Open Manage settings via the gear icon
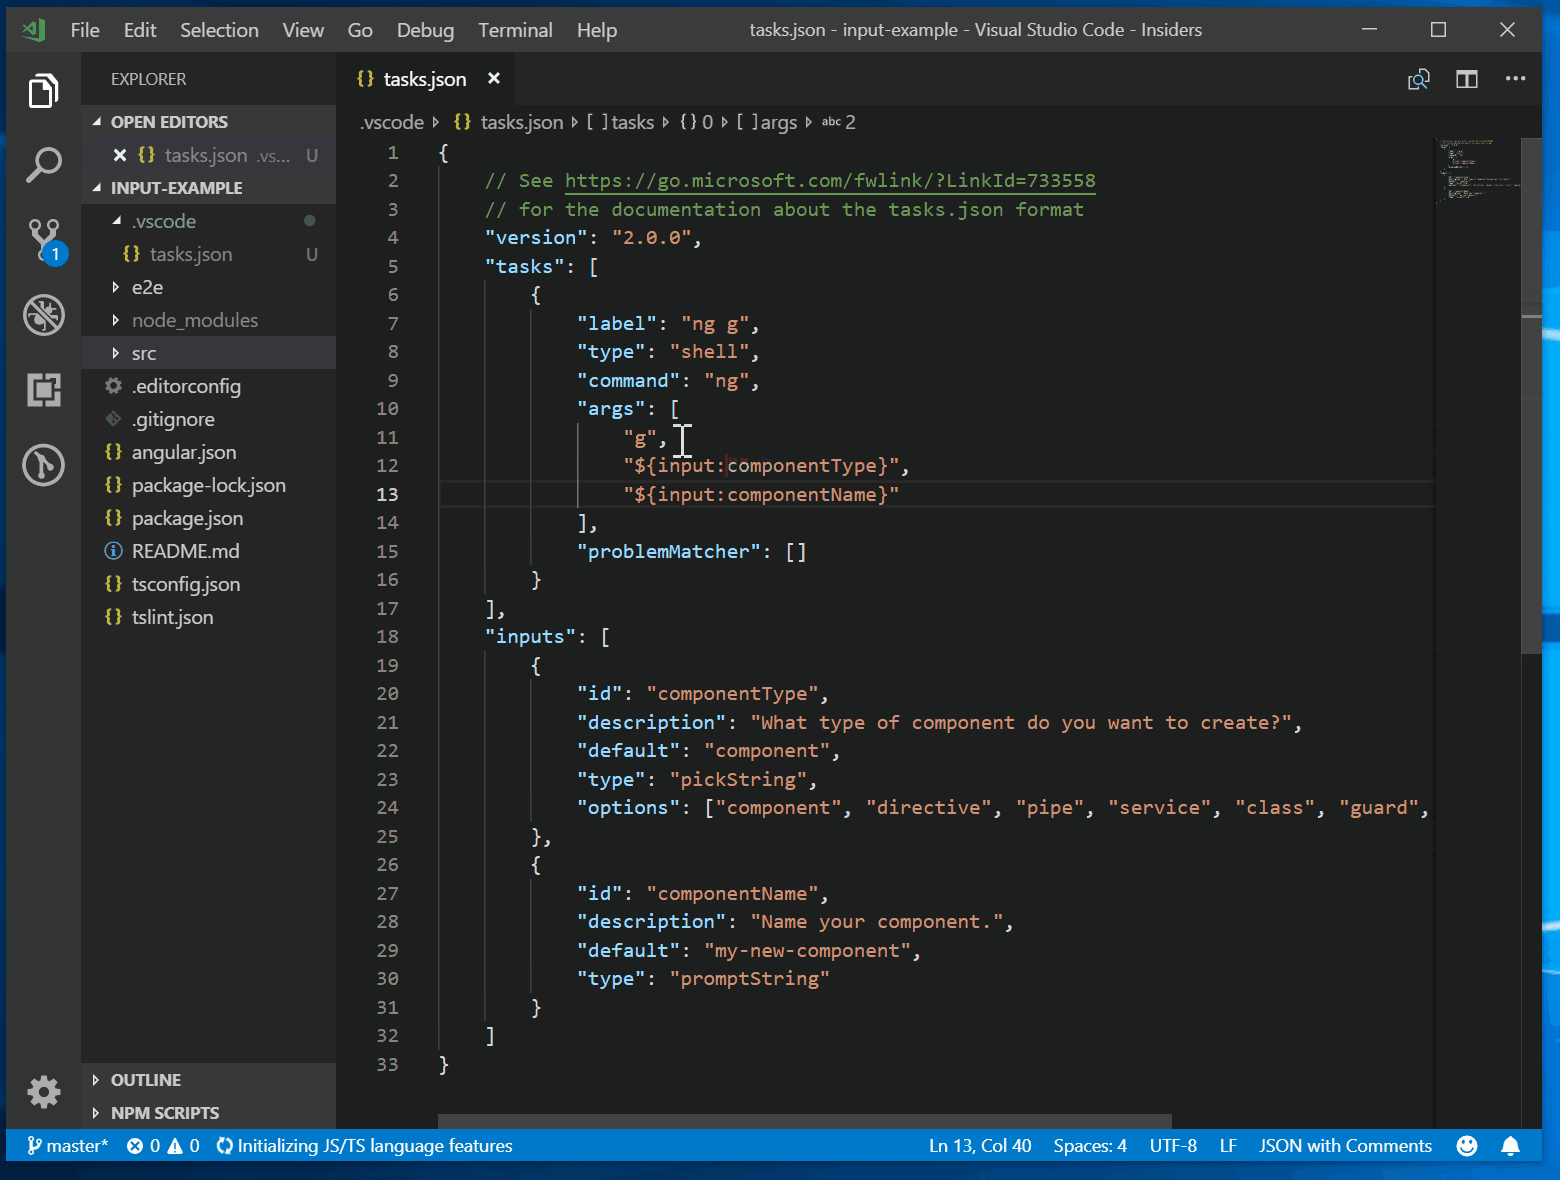 43,1092
